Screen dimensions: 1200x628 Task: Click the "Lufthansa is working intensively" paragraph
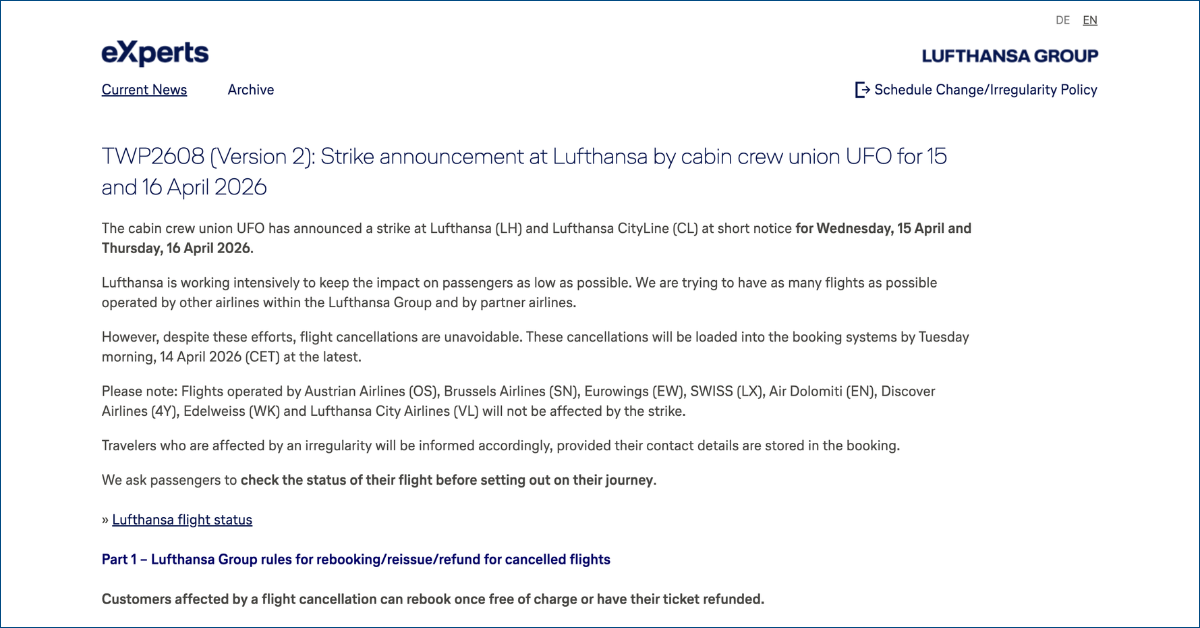click(519, 293)
